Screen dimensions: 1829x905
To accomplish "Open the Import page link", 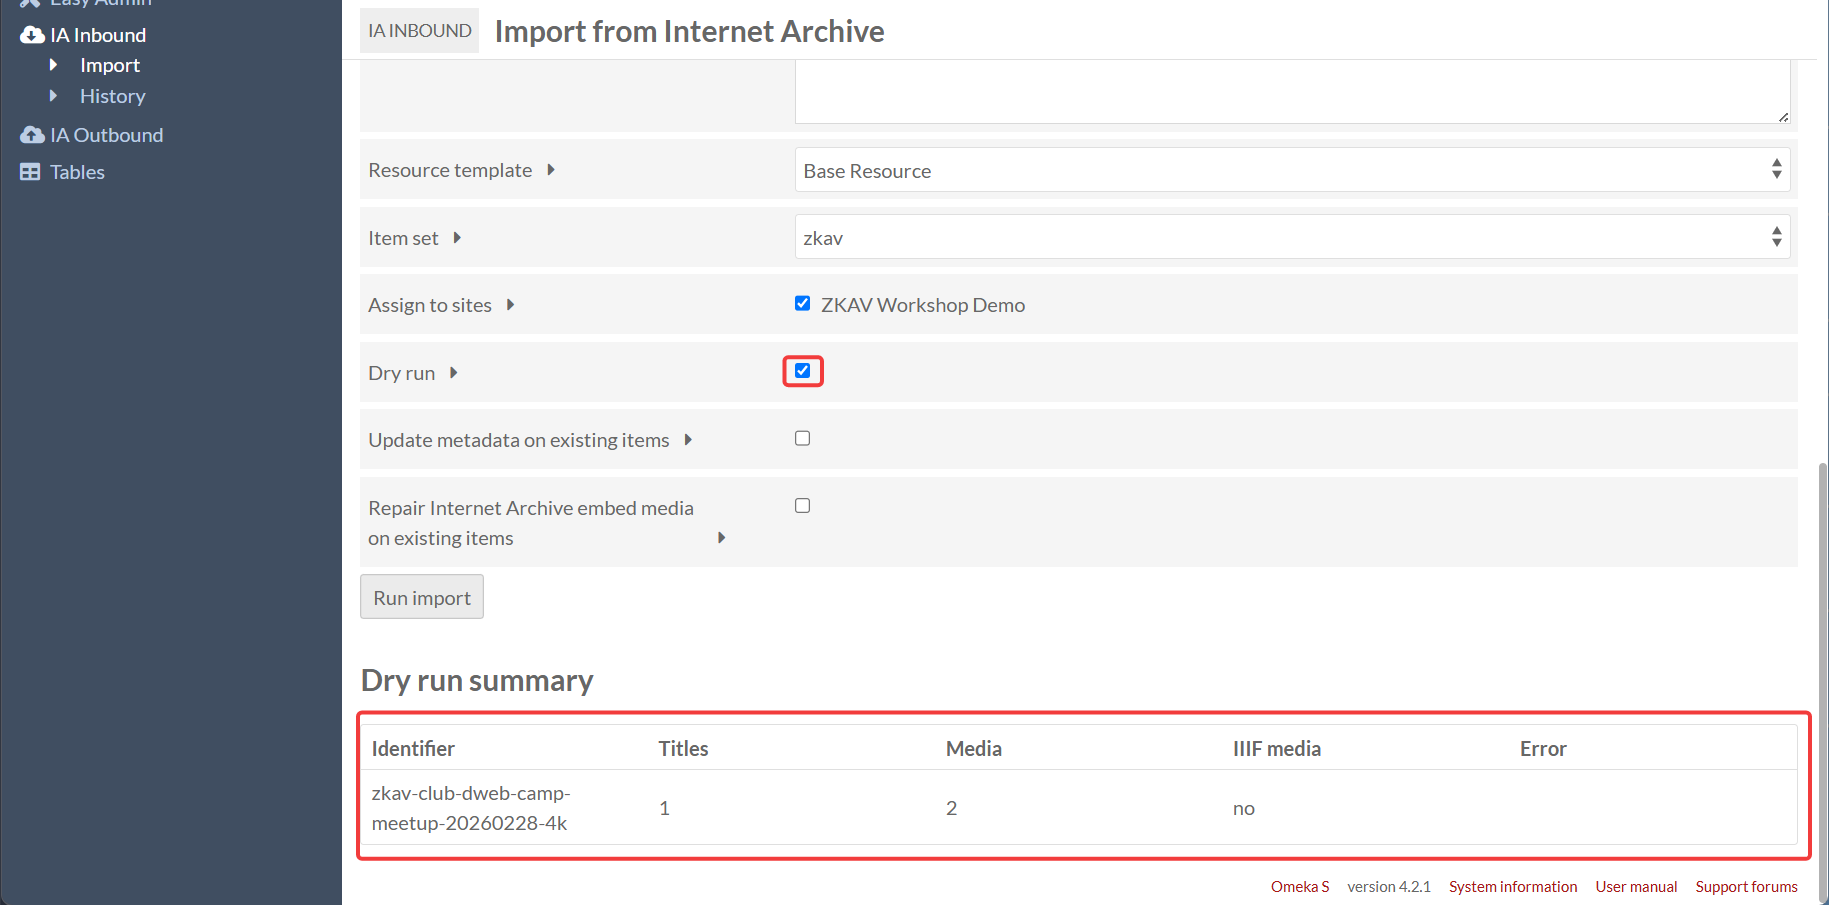I will 110,65.
